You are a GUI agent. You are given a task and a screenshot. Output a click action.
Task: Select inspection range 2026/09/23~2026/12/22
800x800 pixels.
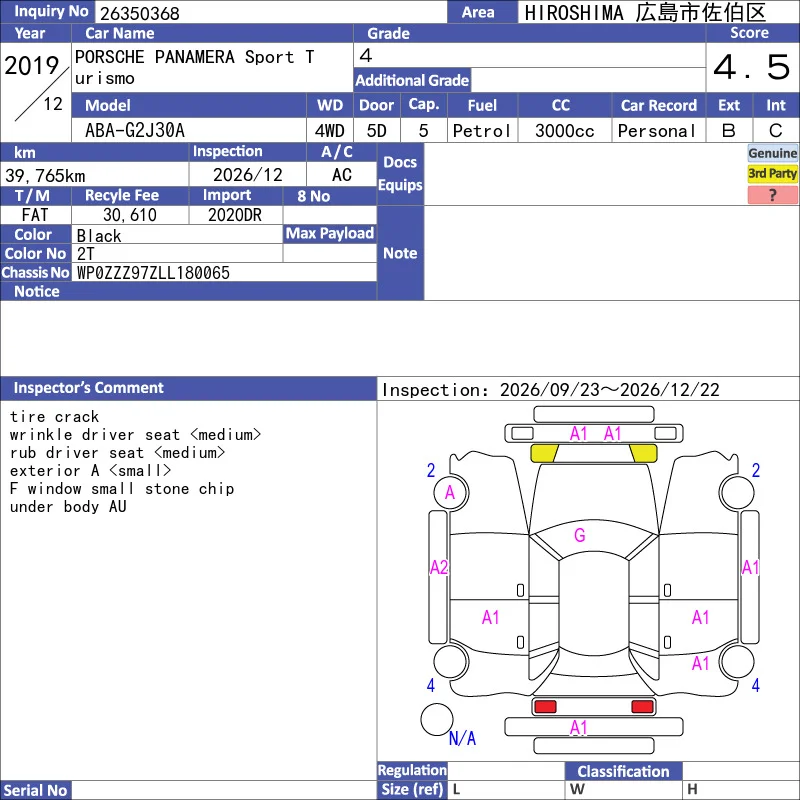609,390
